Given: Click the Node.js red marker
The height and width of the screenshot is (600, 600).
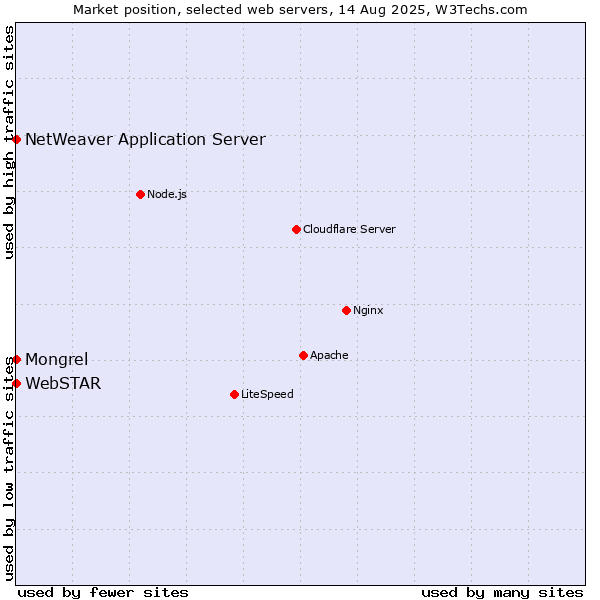Looking at the screenshot, I should (140, 194).
